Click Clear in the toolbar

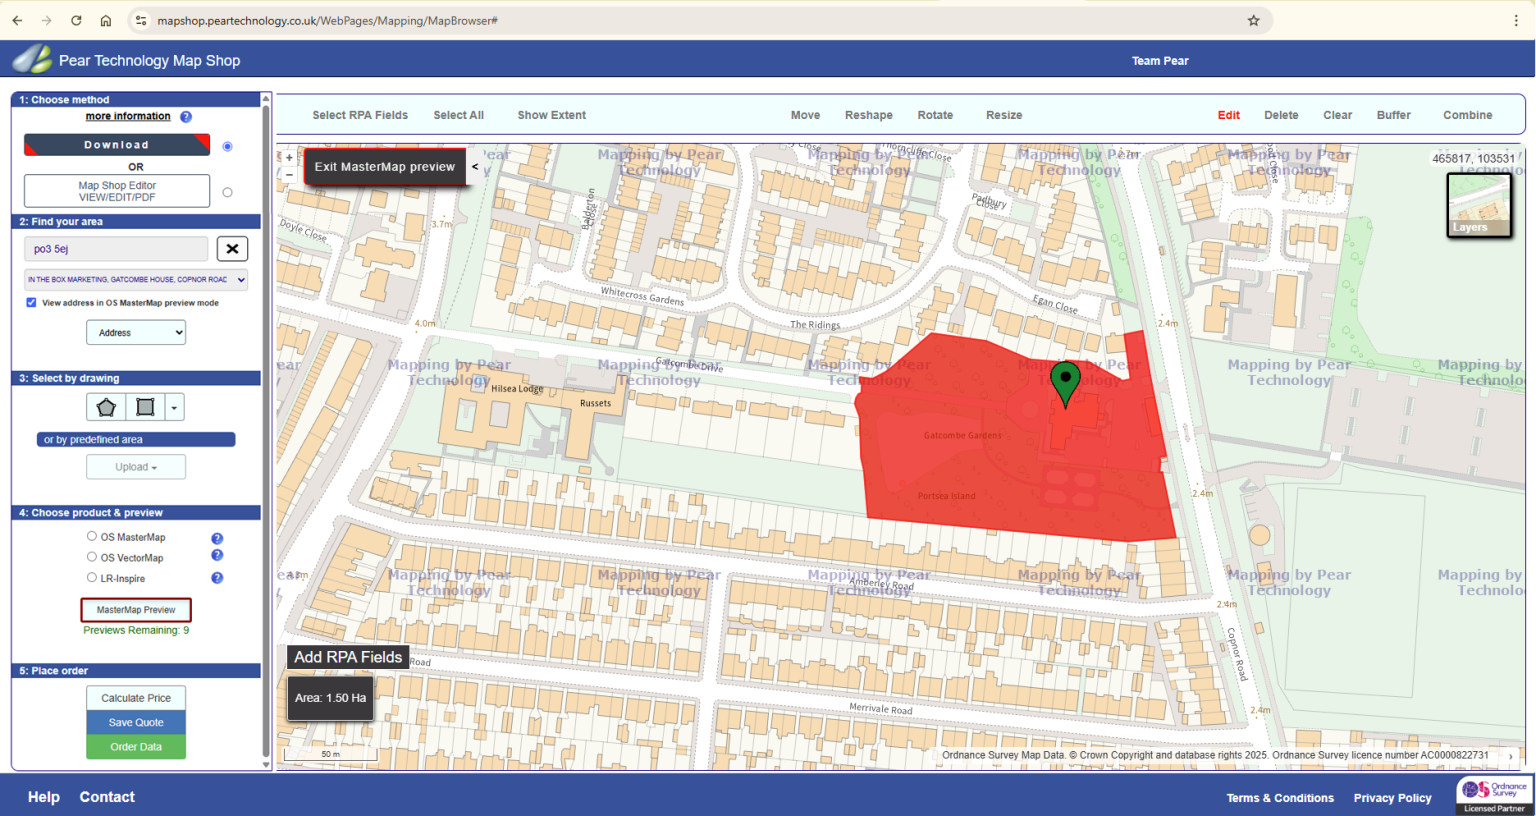(x=1338, y=115)
